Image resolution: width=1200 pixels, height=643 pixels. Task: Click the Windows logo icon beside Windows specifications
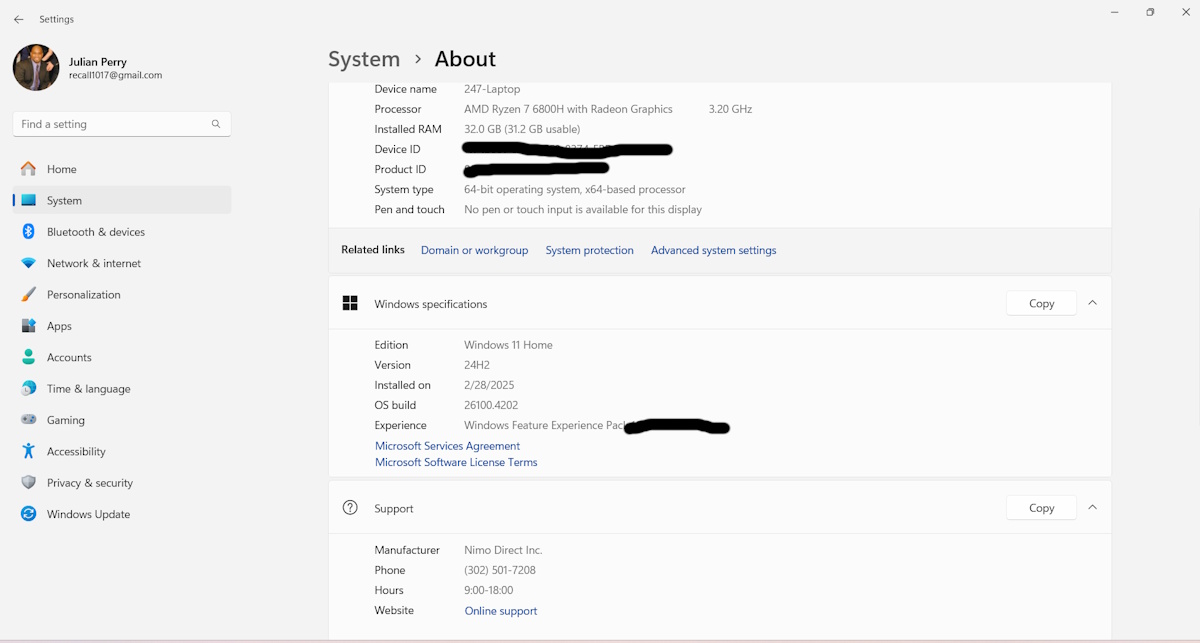pyautogui.click(x=350, y=303)
